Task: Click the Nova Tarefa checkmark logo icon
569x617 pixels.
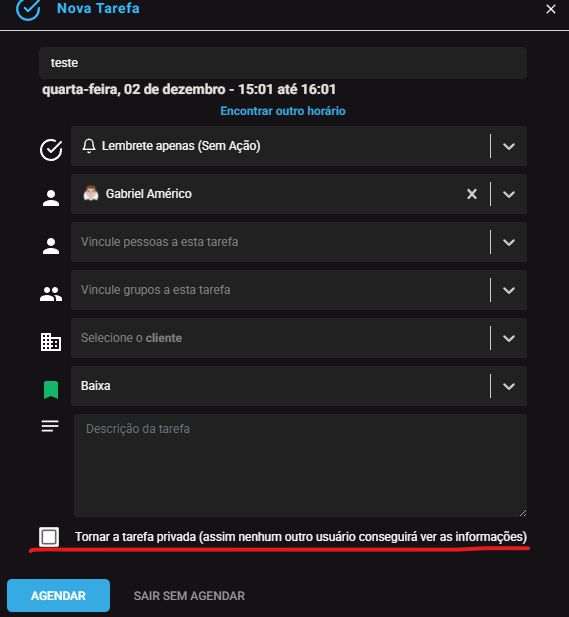Action: coord(28,9)
